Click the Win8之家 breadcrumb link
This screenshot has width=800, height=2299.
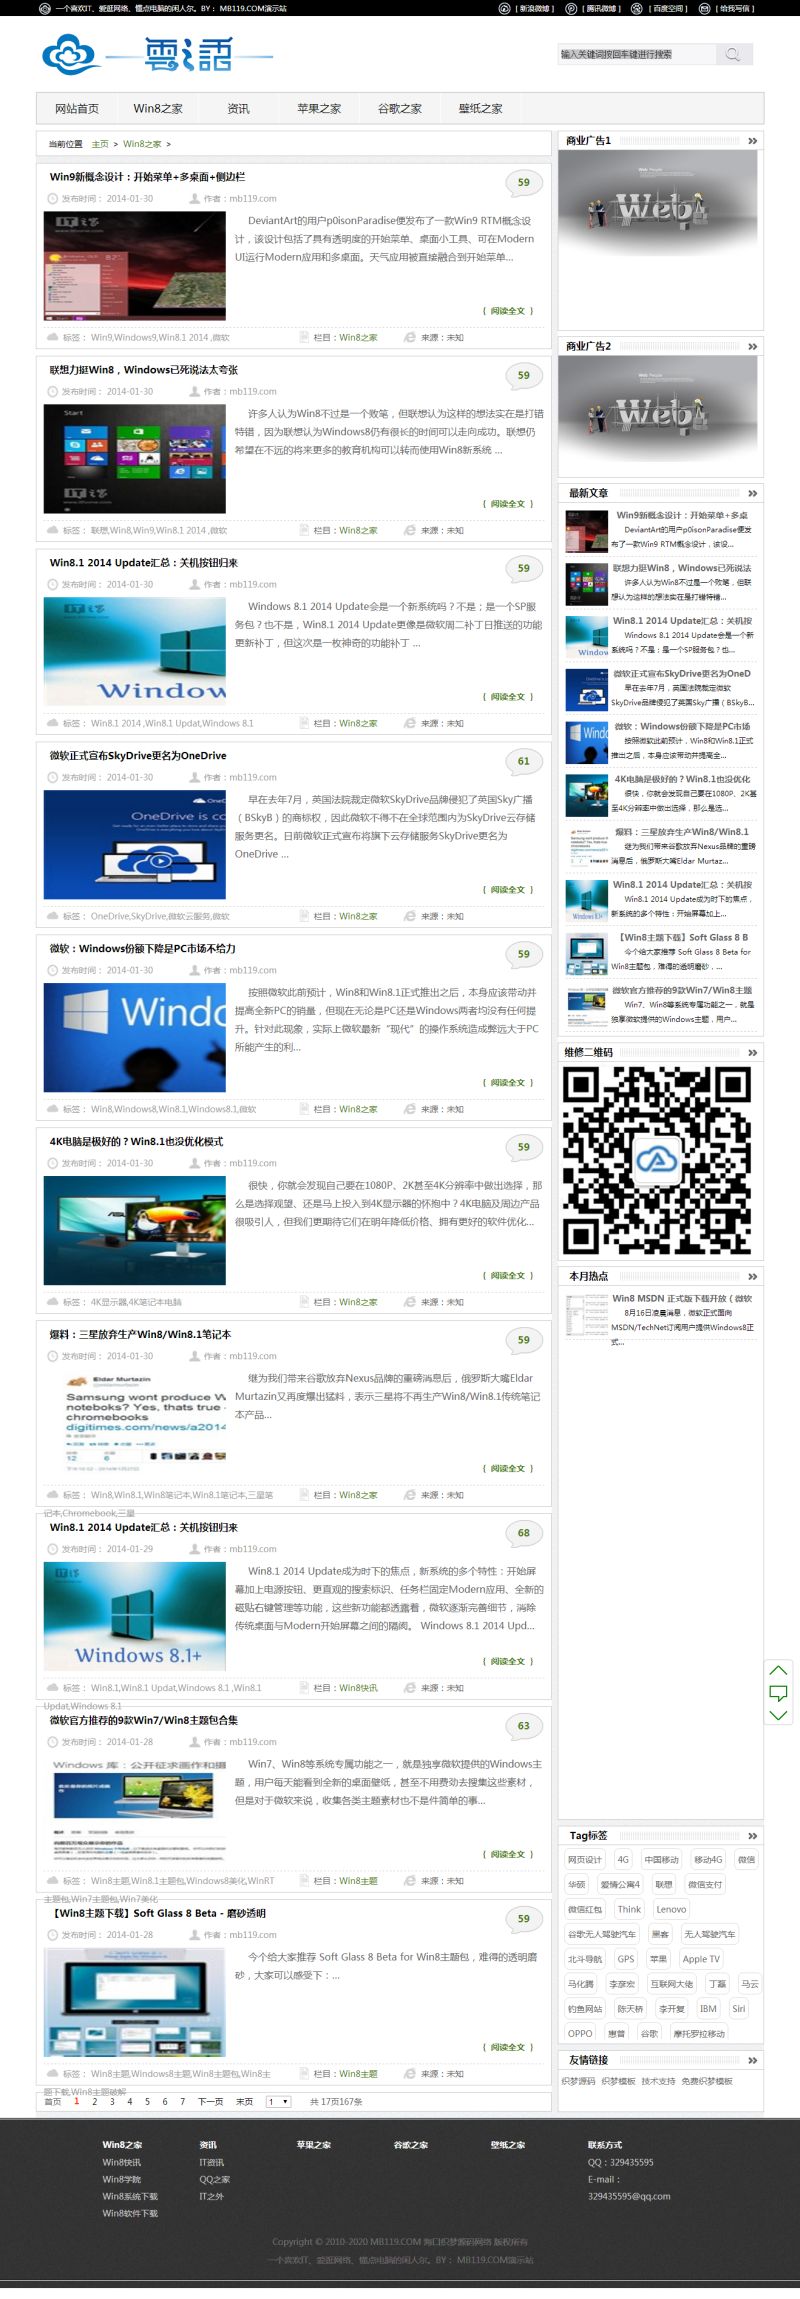pyautogui.click(x=142, y=144)
